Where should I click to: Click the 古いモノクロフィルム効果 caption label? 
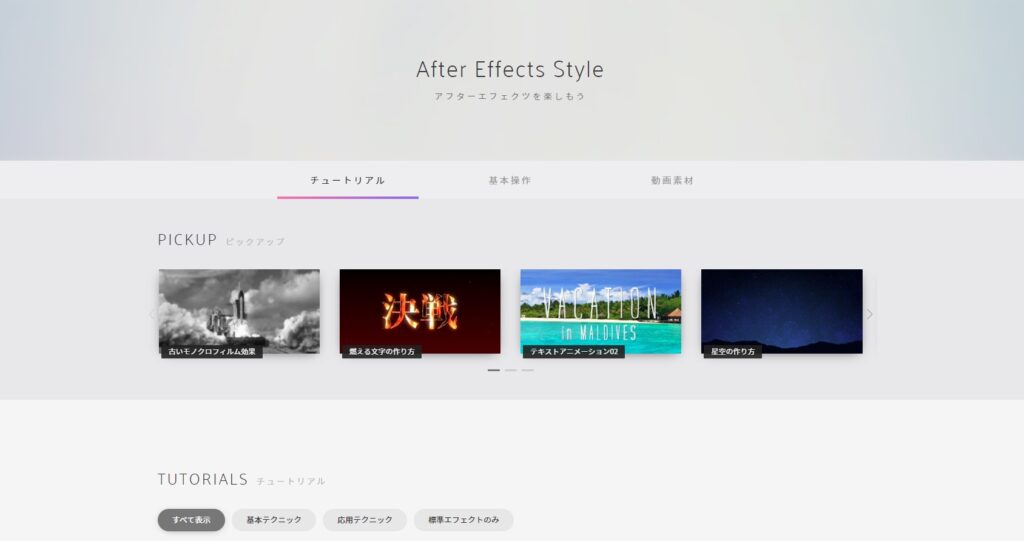click(212, 352)
